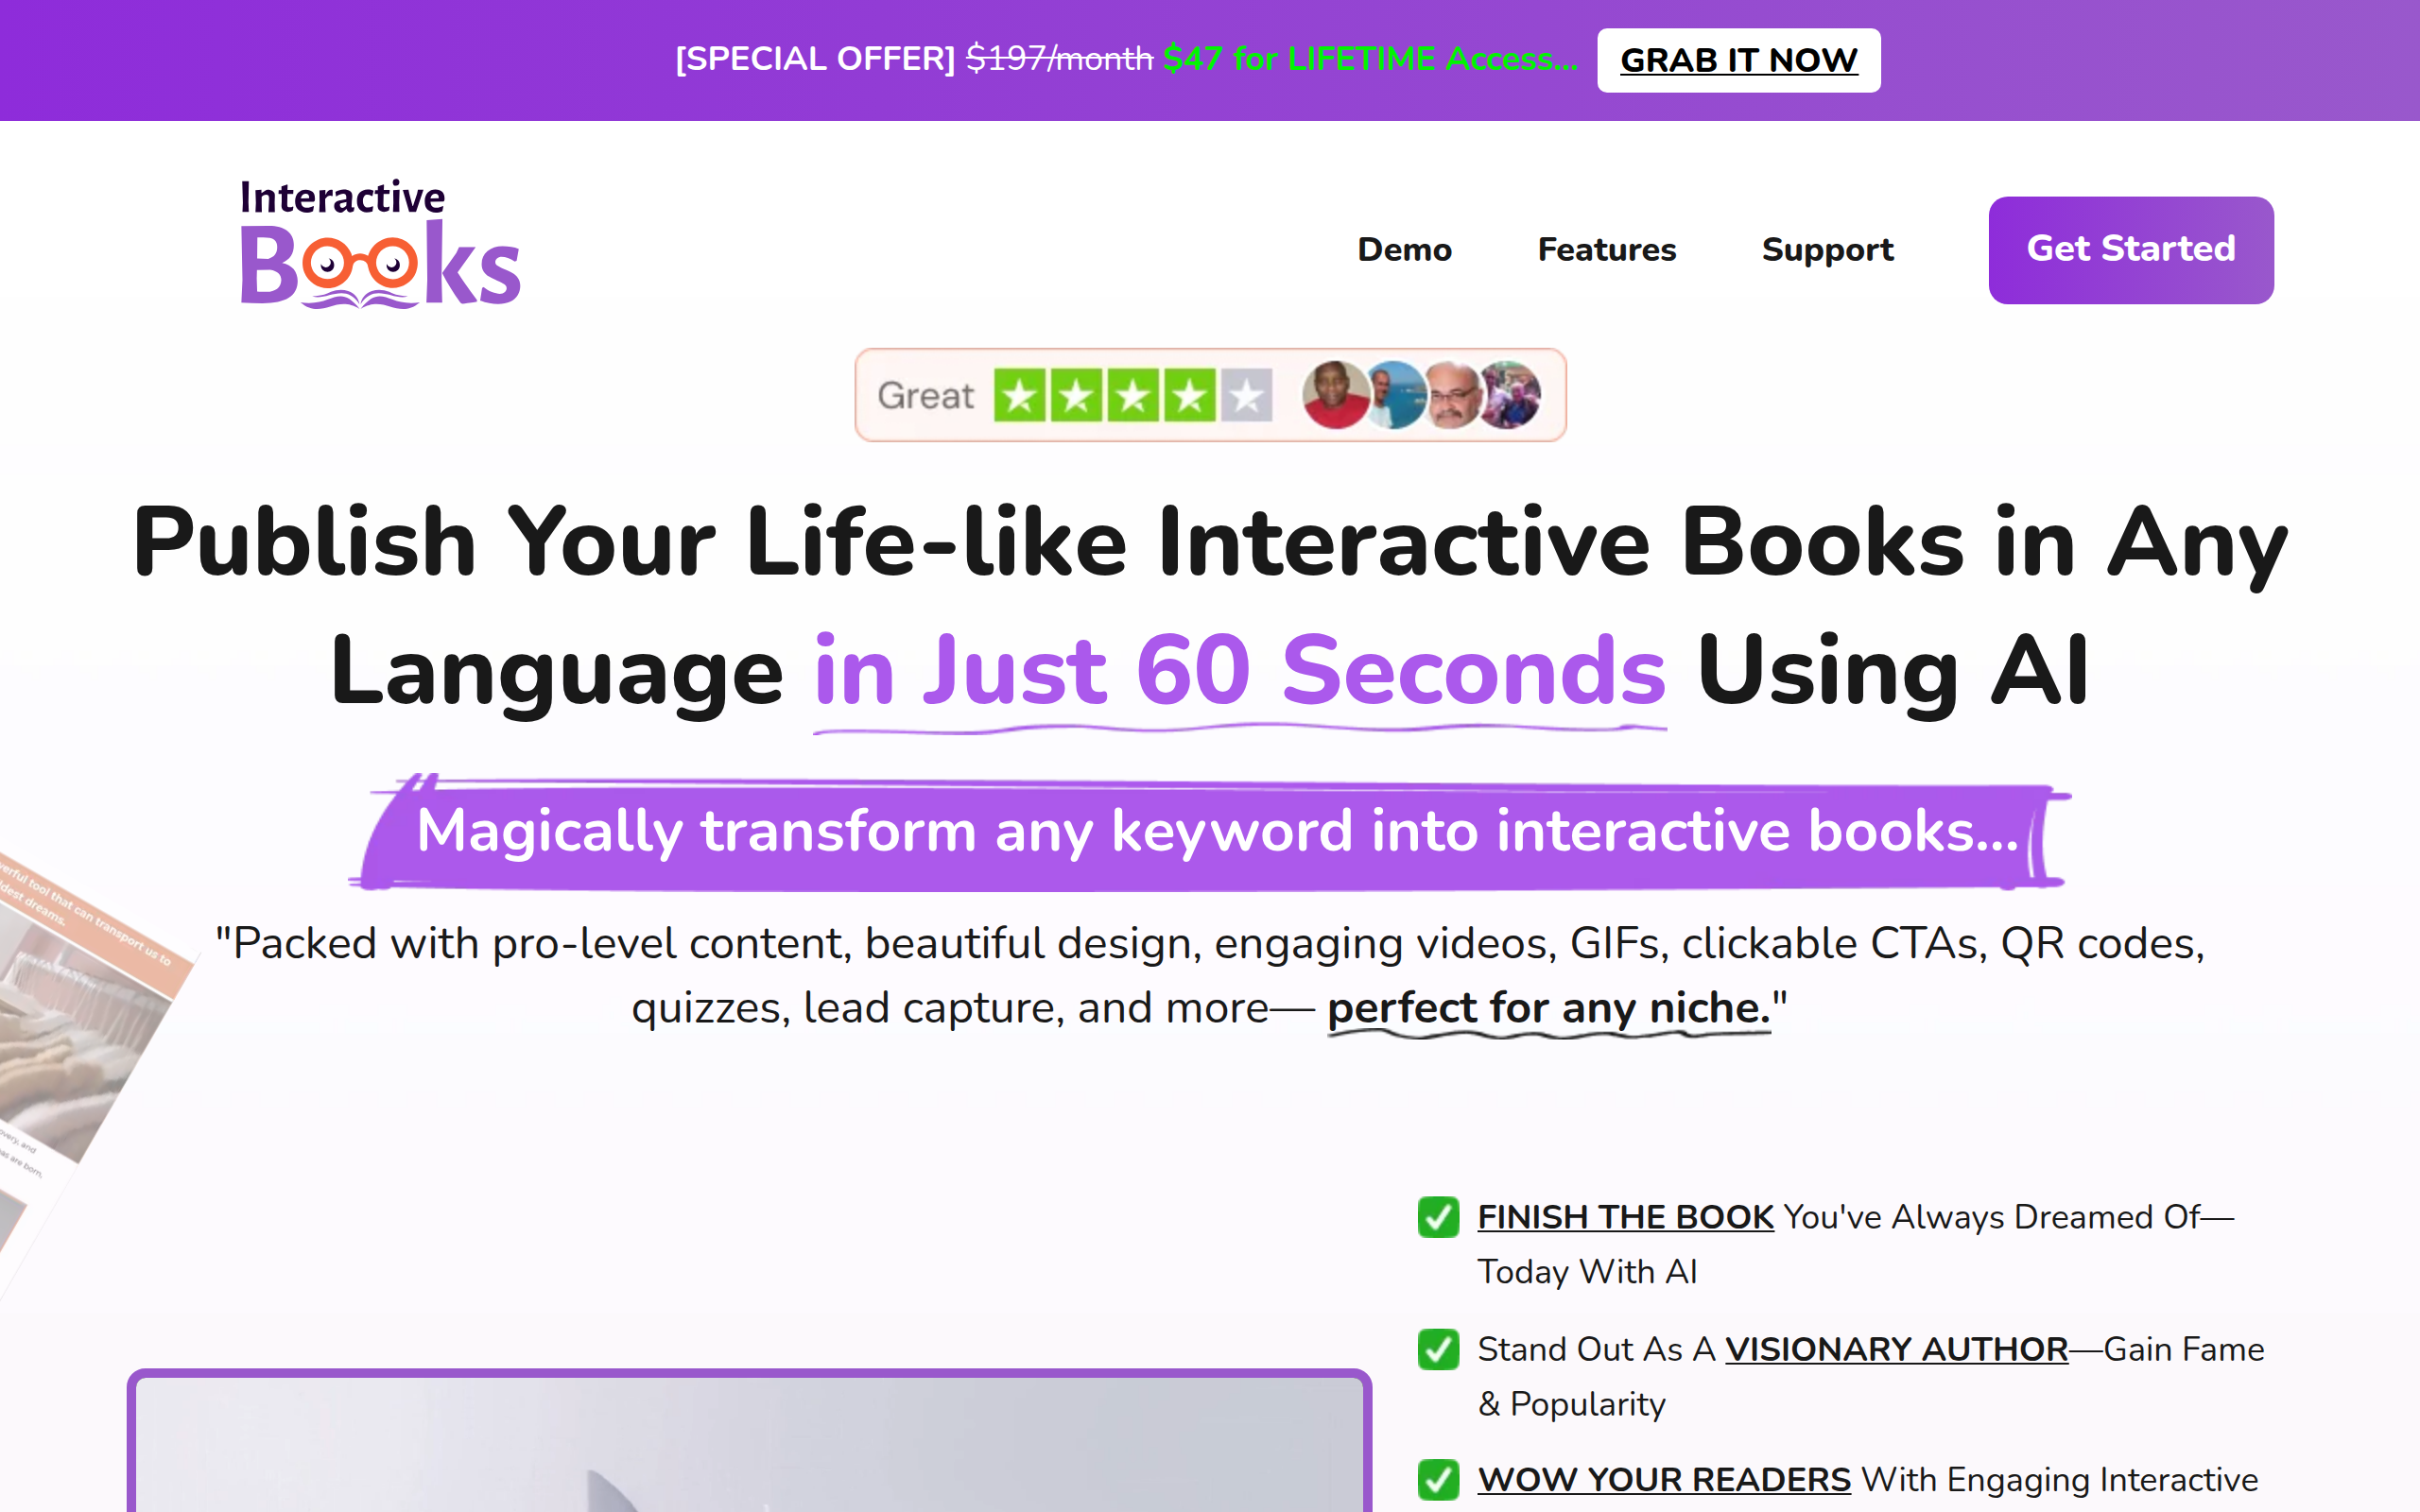Click the VISIONARY AUTHOR underlined link
The width and height of the screenshot is (2420, 1512).
[x=1897, y=1349]
